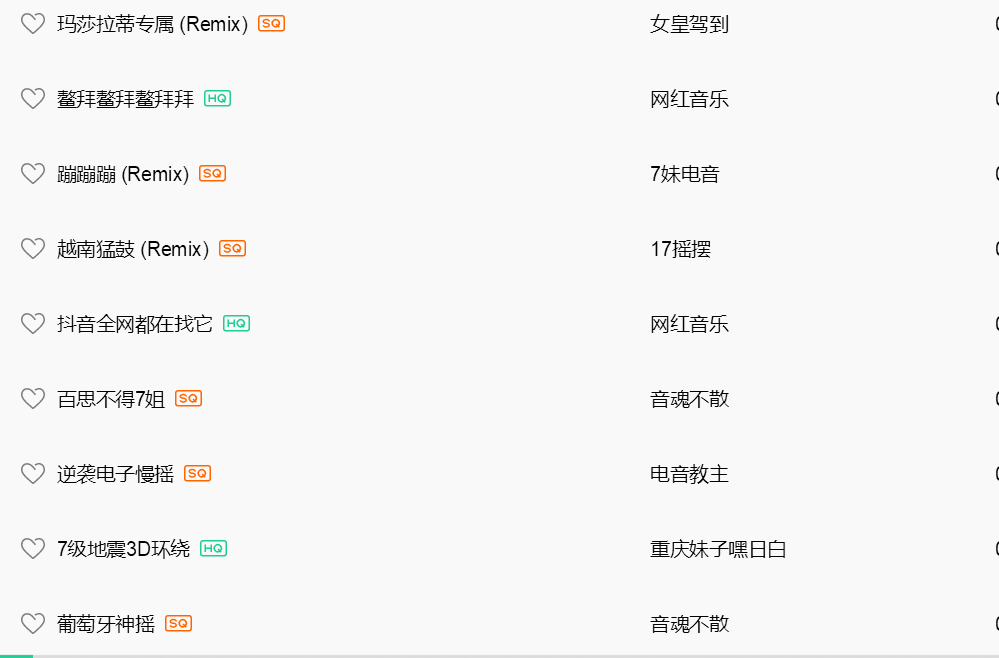Open artist page for 7妹电音
This screenshot has width=999, height=658.
(x=684, y=174)
